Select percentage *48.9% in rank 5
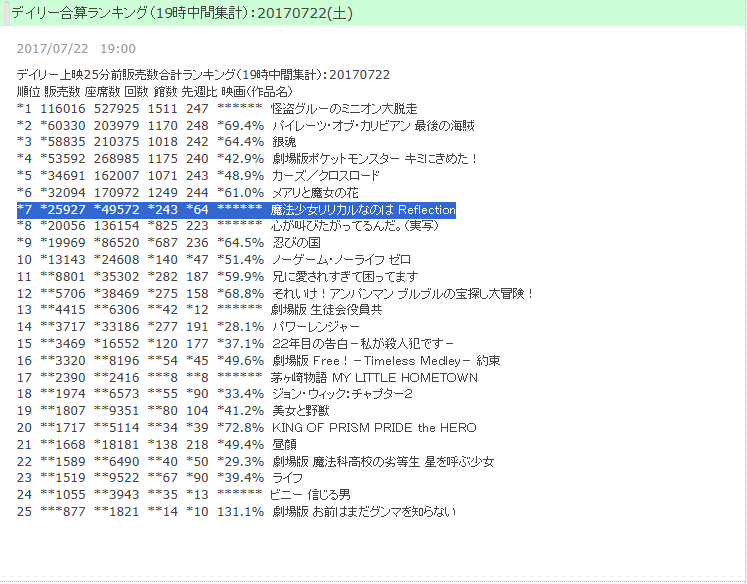The height and width of the screenshot is (584, 747). (x=241, y=175)
